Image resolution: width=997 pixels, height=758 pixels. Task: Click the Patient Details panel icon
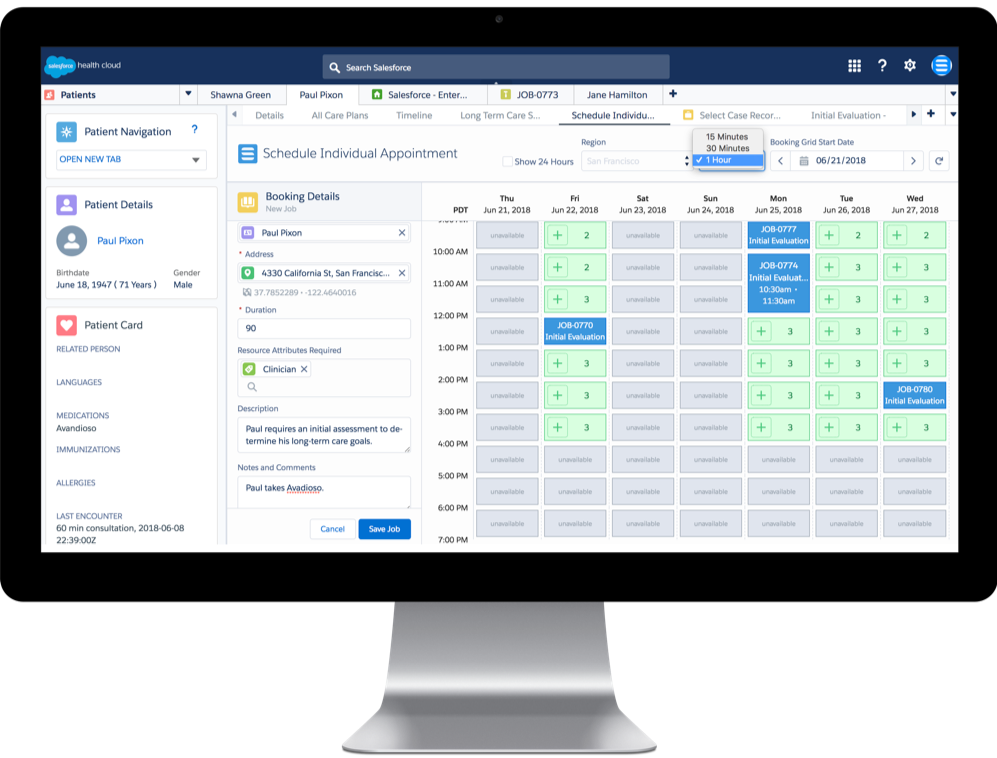tap(67, 205)
